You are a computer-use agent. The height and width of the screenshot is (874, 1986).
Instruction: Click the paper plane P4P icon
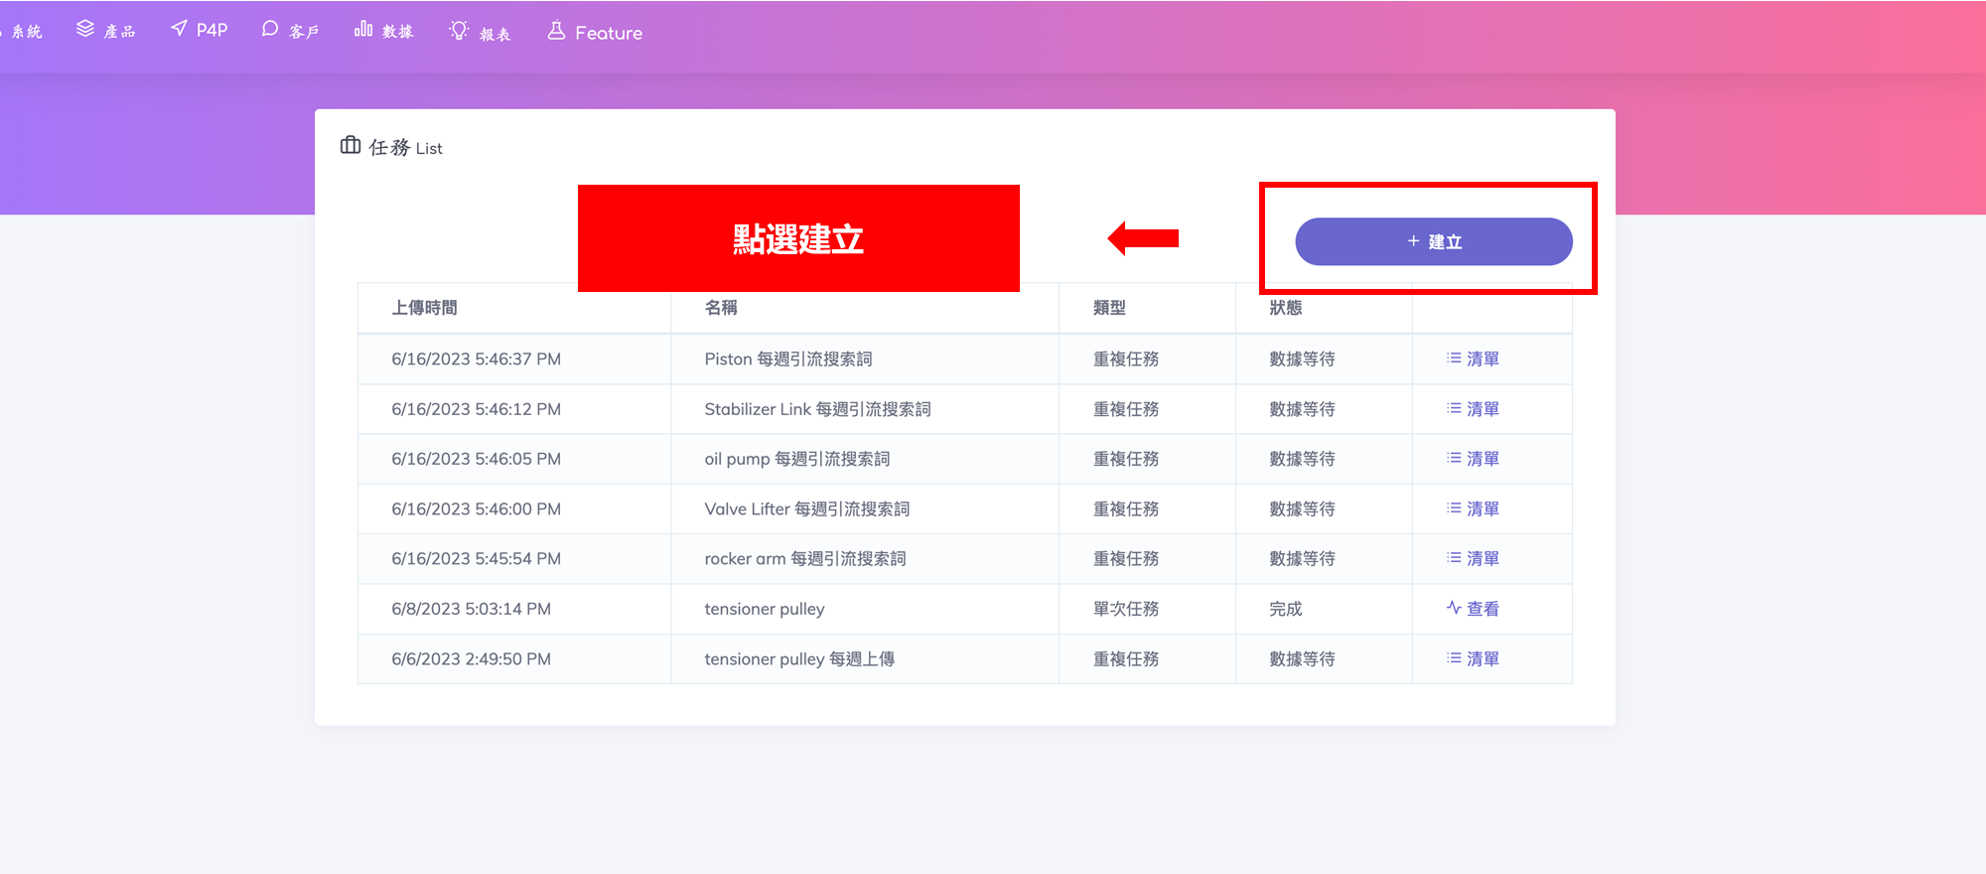point(179,29)
